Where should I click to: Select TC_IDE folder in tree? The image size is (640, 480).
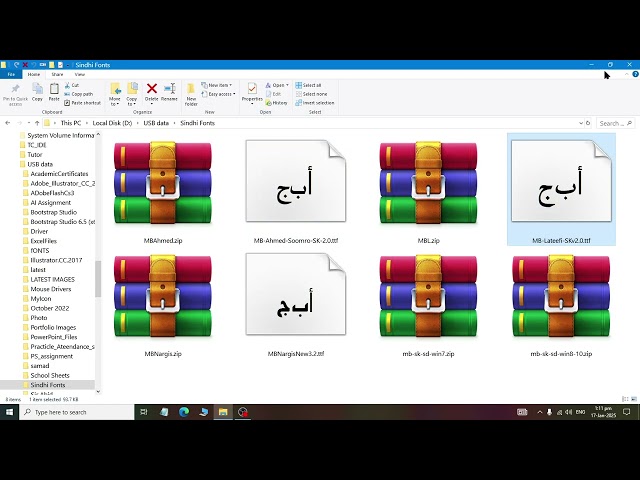(37, 145)
